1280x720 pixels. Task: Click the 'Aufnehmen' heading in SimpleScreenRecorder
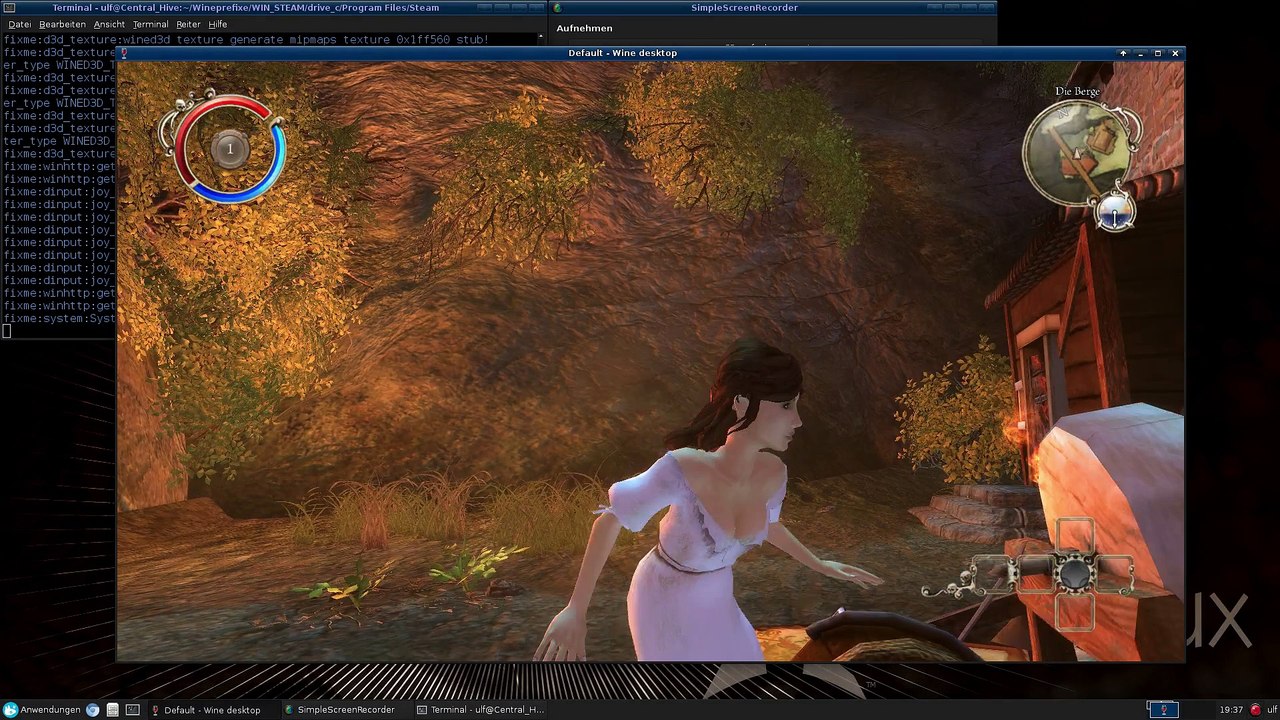tap(584, 28)
